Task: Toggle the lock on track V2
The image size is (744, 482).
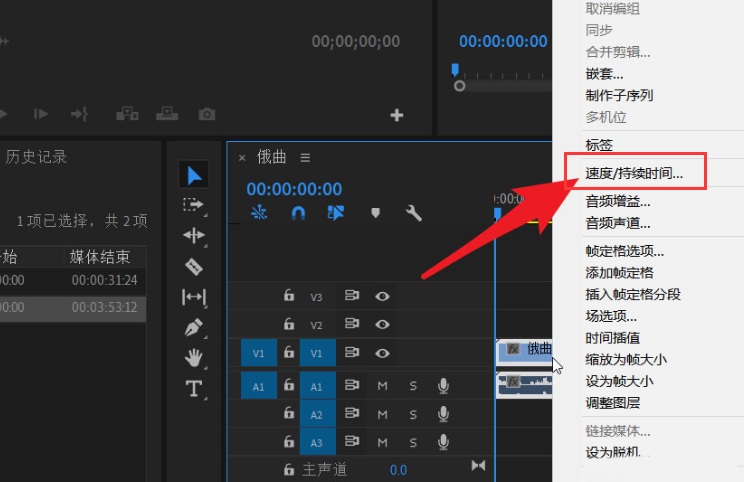Action: point(289,324)
